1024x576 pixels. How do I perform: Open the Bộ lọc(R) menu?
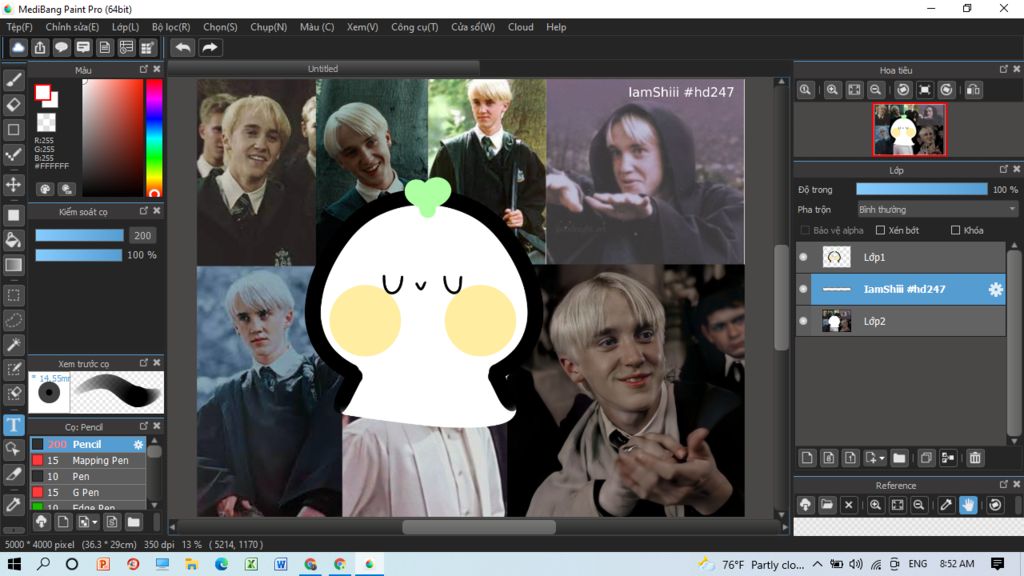tap(171, 27)
